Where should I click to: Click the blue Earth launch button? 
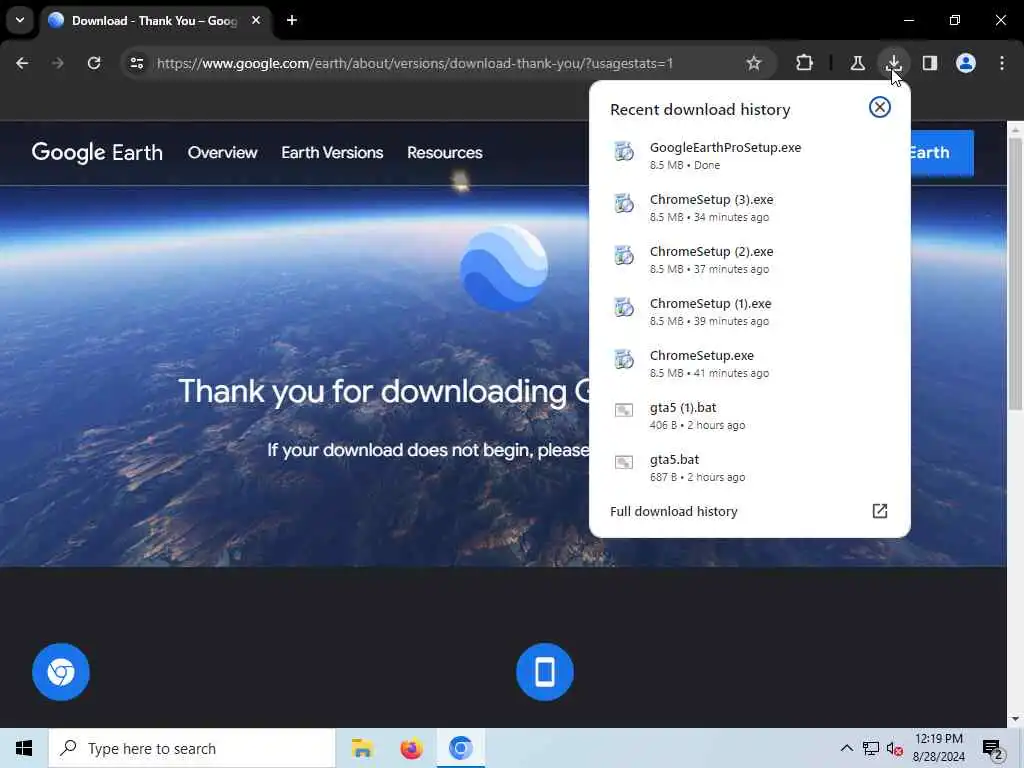942,153
